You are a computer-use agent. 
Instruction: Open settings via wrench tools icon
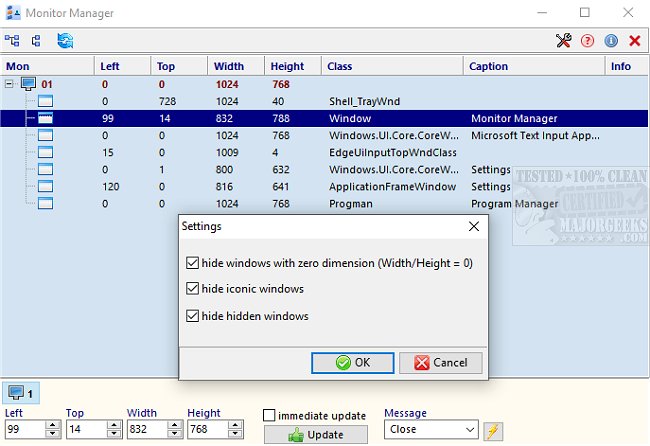[564, 41]
